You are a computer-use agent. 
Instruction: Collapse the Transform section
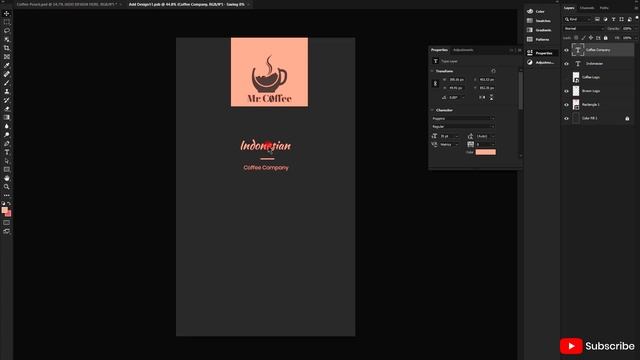tap(432, 71)
